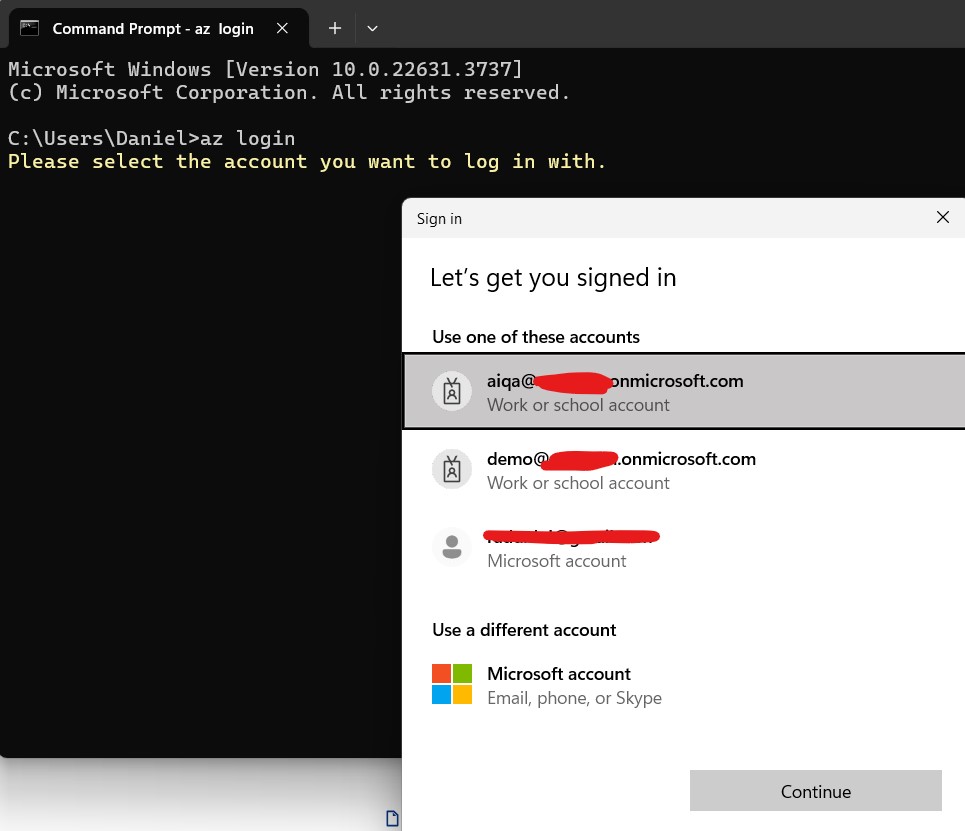Click the person avatar of the redacted account
This screenshot has height=831, width=965.
pyautogui.click(x=452, y=547)
